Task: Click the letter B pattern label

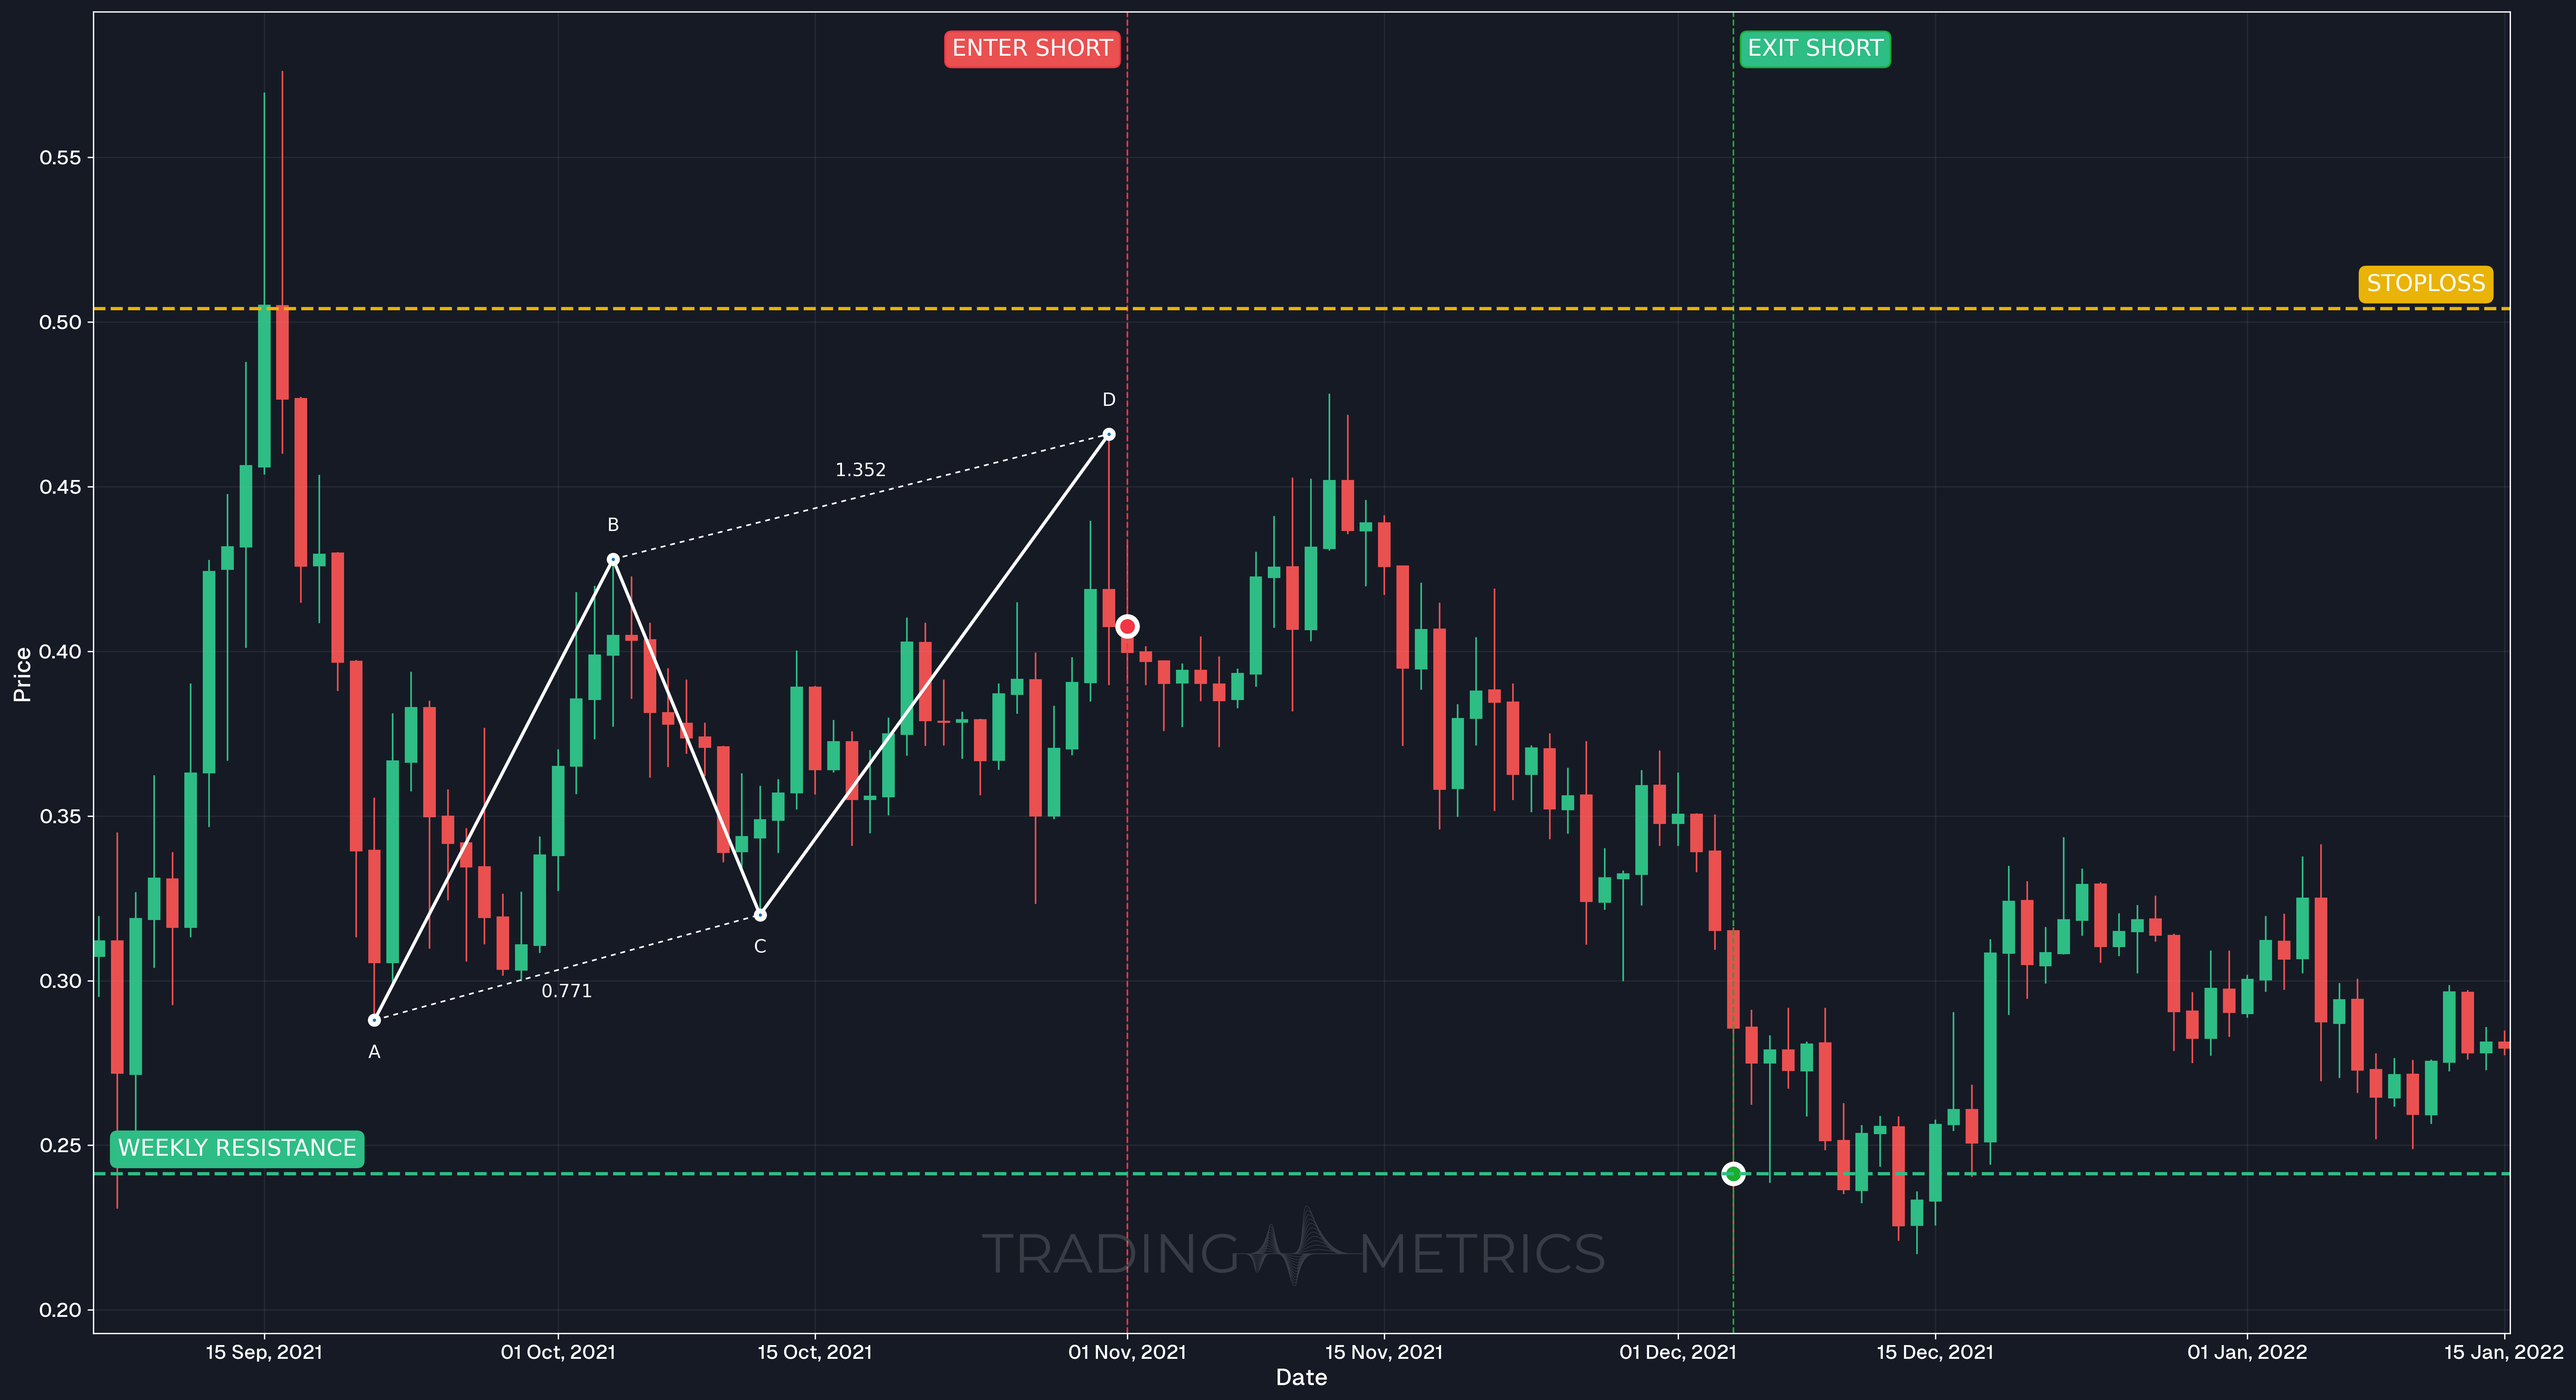Action: [x=613, y=525]
